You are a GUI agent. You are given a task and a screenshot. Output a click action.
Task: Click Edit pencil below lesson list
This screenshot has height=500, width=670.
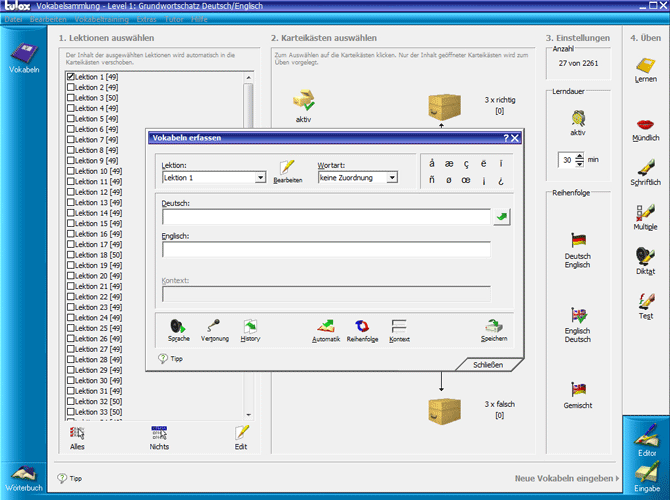point(241,438)
